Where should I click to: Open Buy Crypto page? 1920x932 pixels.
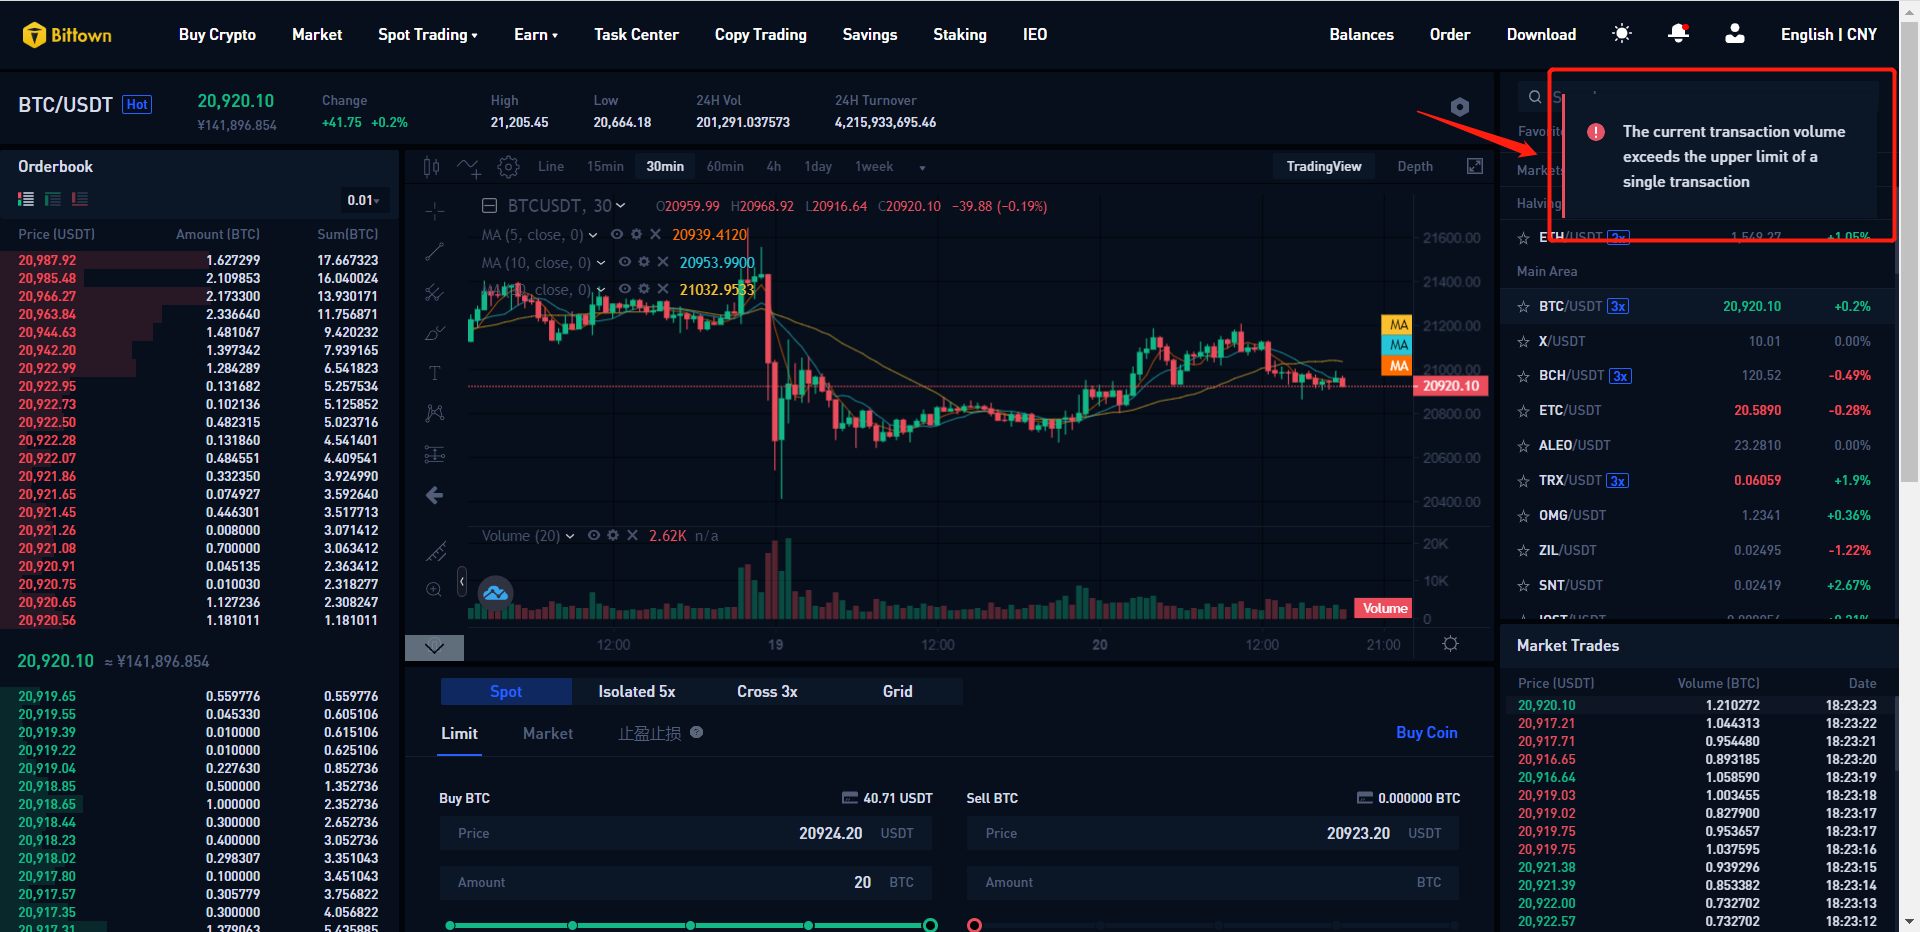[x=217, y=34]
